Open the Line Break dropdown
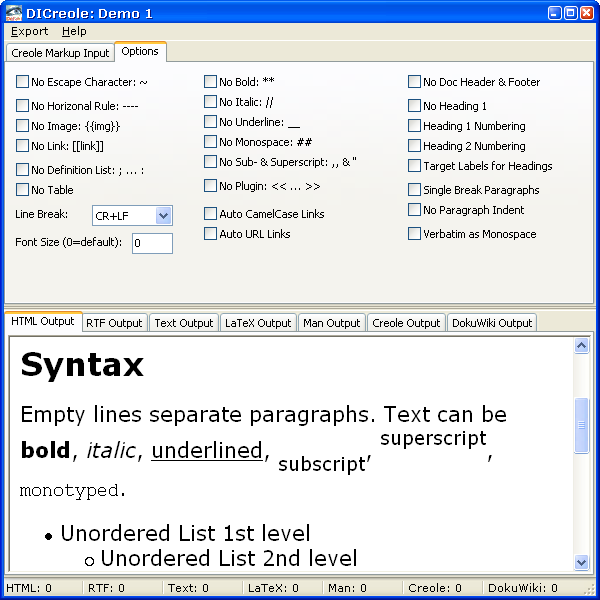Image resolution: width=600 pixels, height=600 pixels. point(164,216)
